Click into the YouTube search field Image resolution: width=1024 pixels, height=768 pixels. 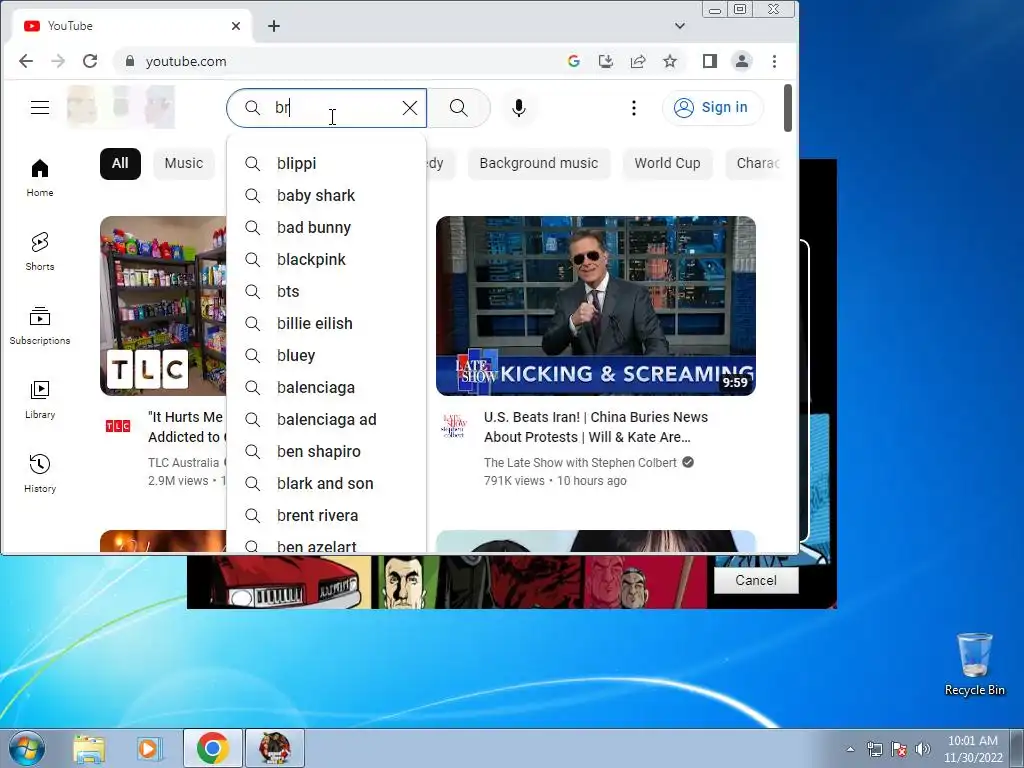pyautogui.click(x=327, y=108)
